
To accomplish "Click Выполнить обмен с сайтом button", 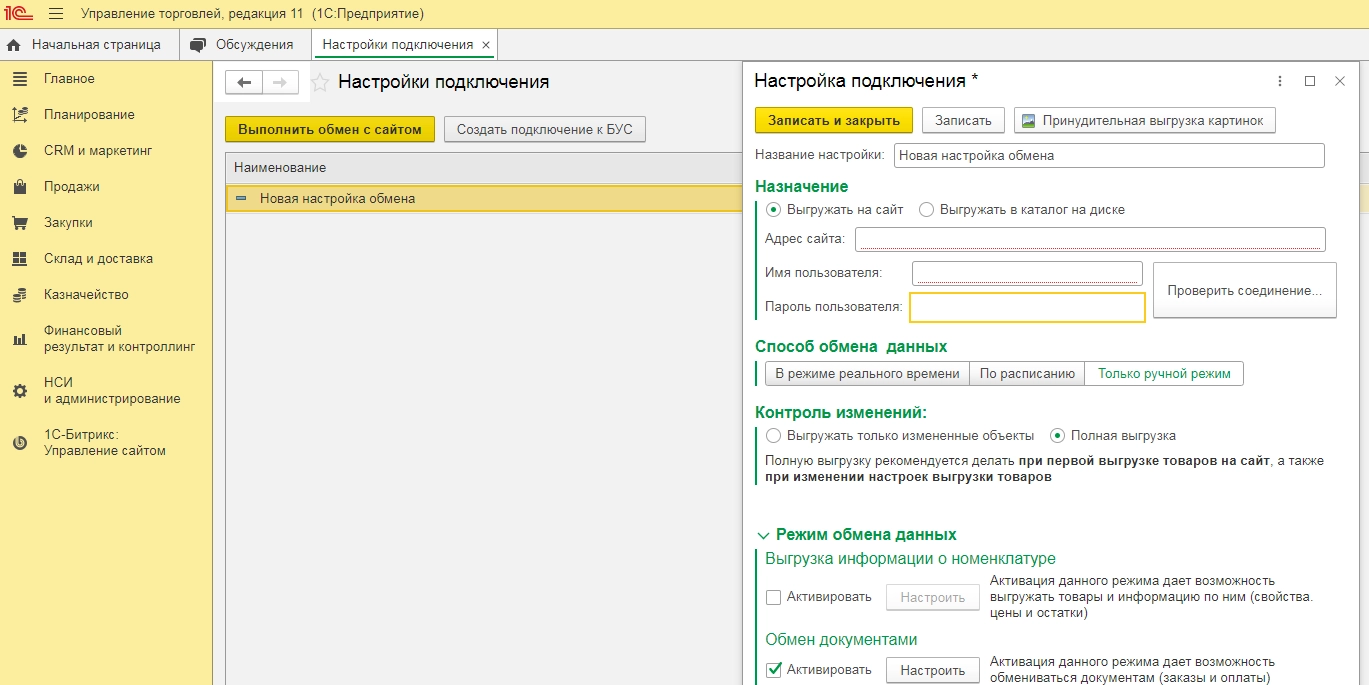I will pos(330,130).
